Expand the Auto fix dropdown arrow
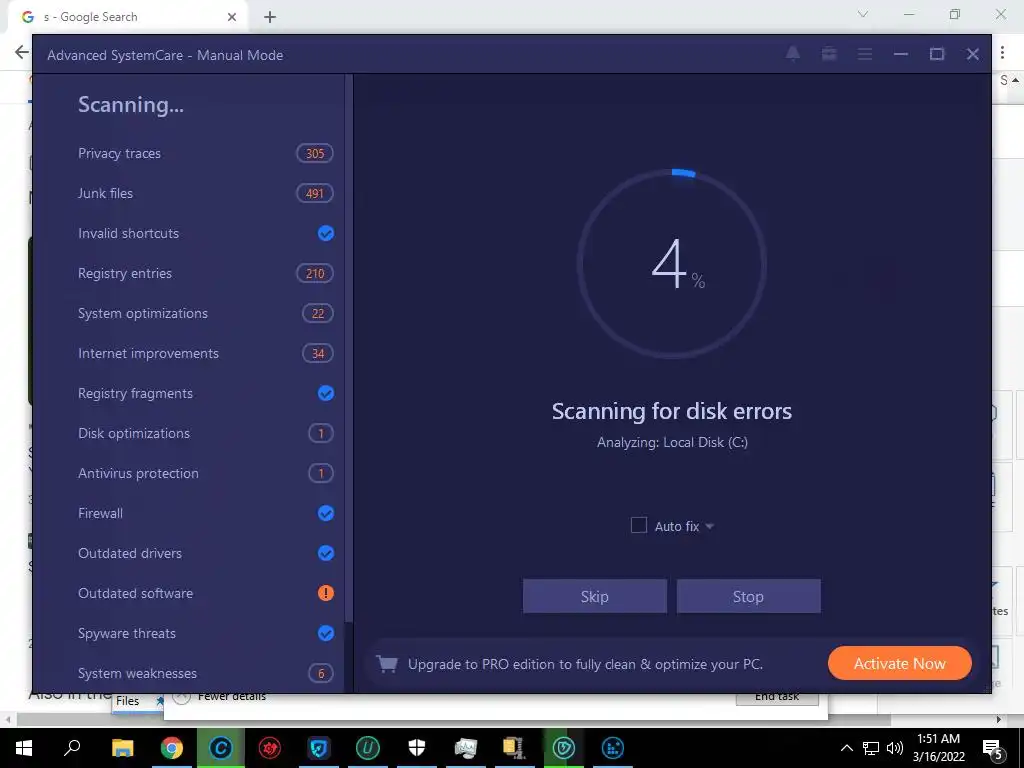This screenshot has height=768, width=1024. (x=710, y=526)
